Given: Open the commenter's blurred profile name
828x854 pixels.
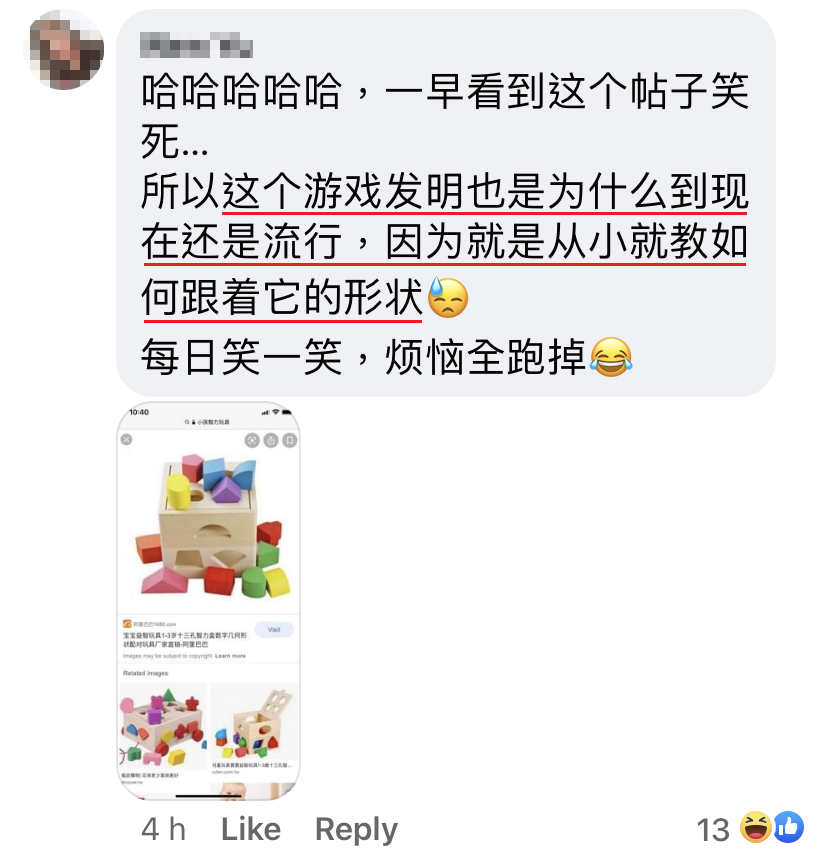Looking at the screenshot, I should tap(196, 45).
